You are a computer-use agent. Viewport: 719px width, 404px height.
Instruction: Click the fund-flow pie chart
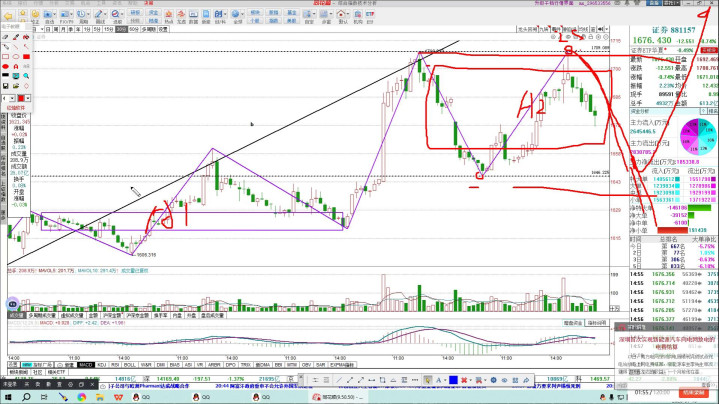coord(697,137)
